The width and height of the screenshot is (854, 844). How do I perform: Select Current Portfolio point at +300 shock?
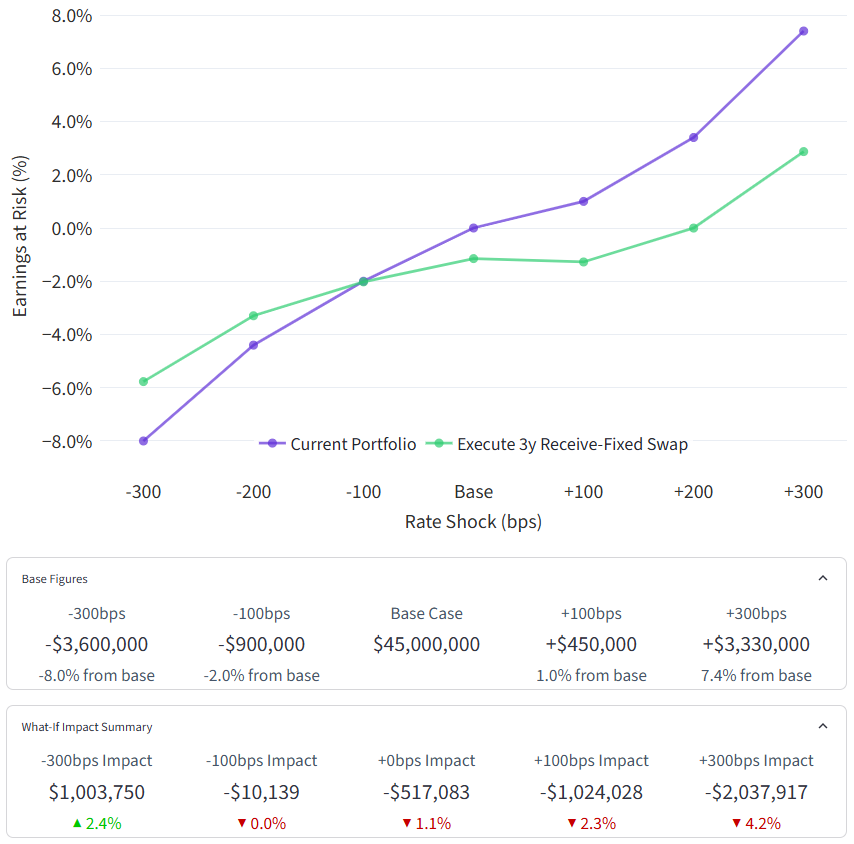(x=803, y=31)
